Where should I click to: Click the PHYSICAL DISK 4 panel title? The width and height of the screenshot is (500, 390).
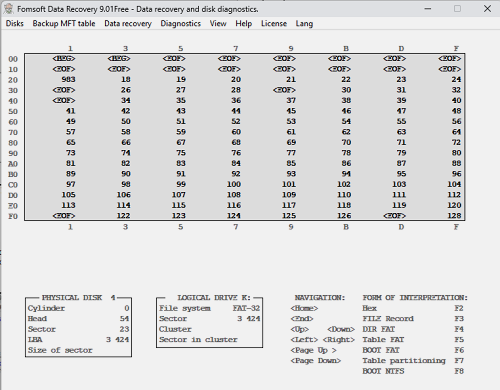coord(78,298)
